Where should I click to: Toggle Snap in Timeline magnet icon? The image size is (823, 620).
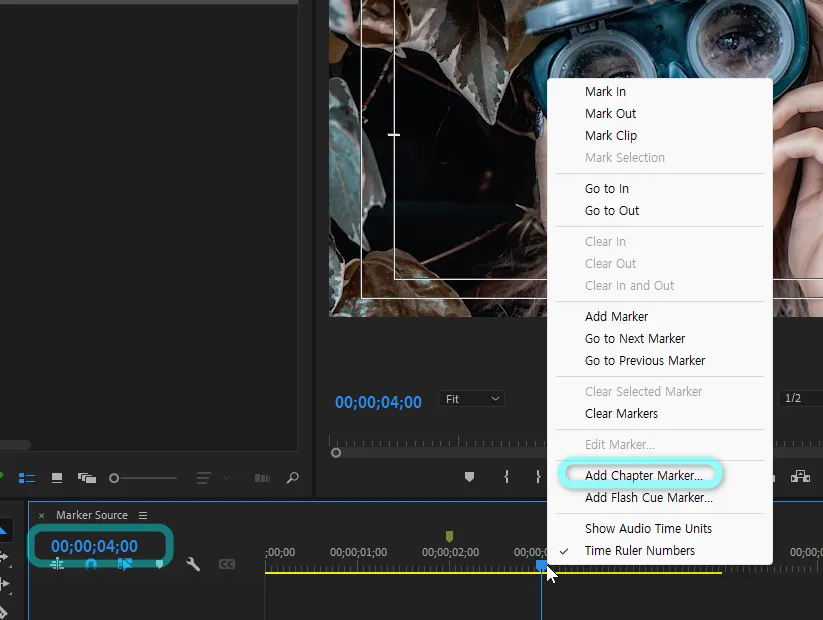coord(91,565)
